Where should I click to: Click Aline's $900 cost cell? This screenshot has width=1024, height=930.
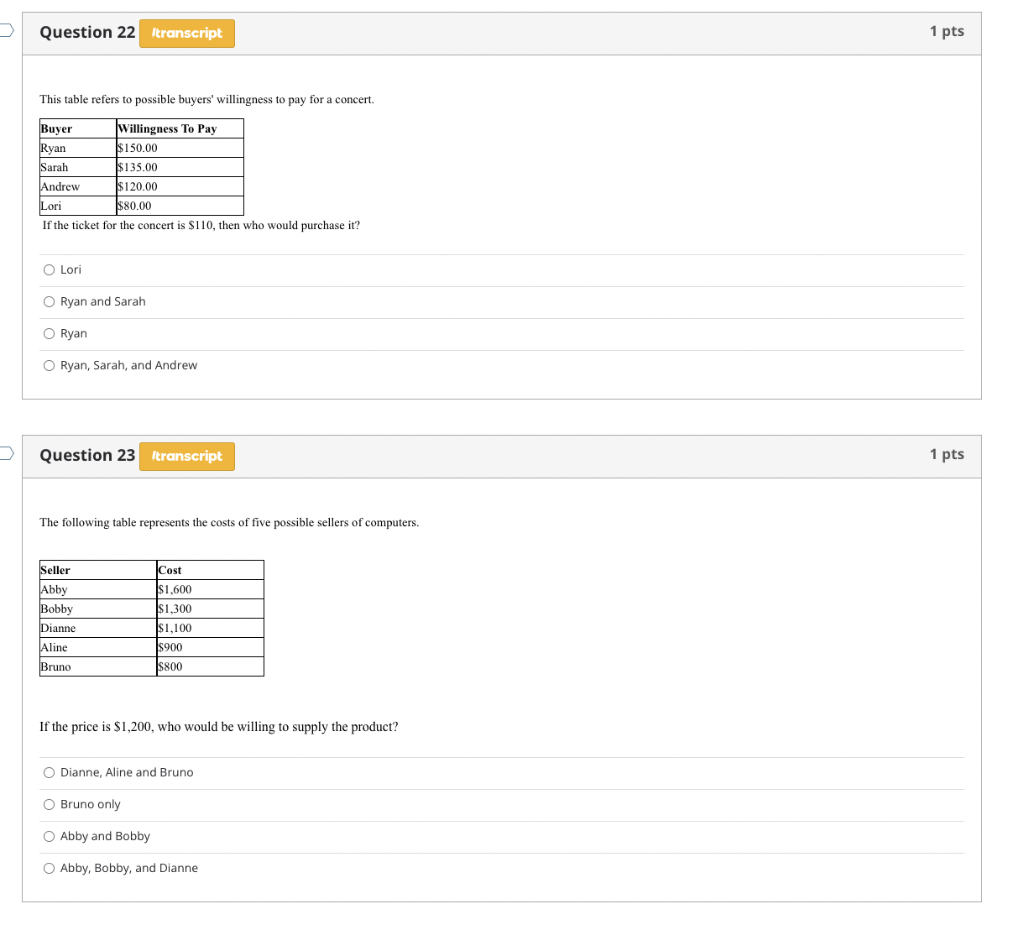tap(210, 647)
